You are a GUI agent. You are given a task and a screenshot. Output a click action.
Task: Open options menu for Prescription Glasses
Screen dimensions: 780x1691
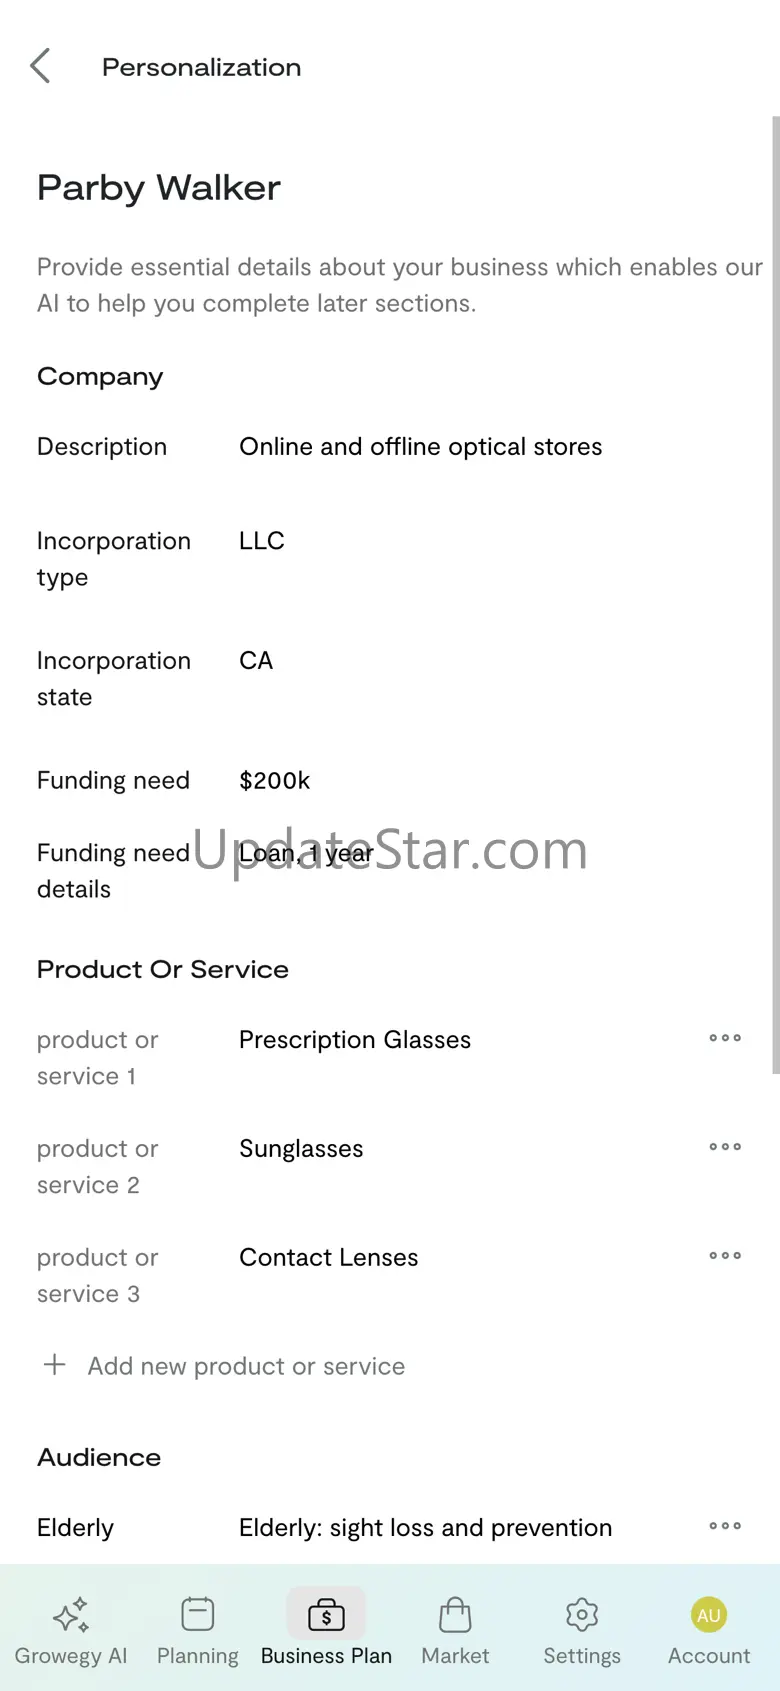tap(725, 1038)
